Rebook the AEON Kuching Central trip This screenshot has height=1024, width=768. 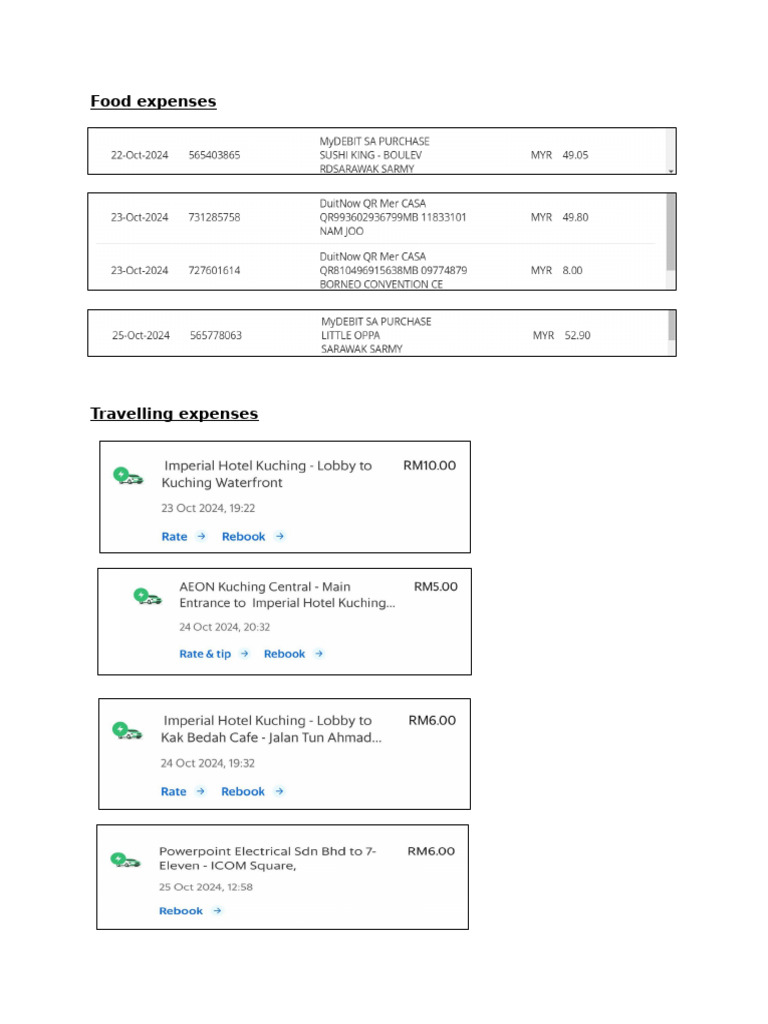pos(284,654)
